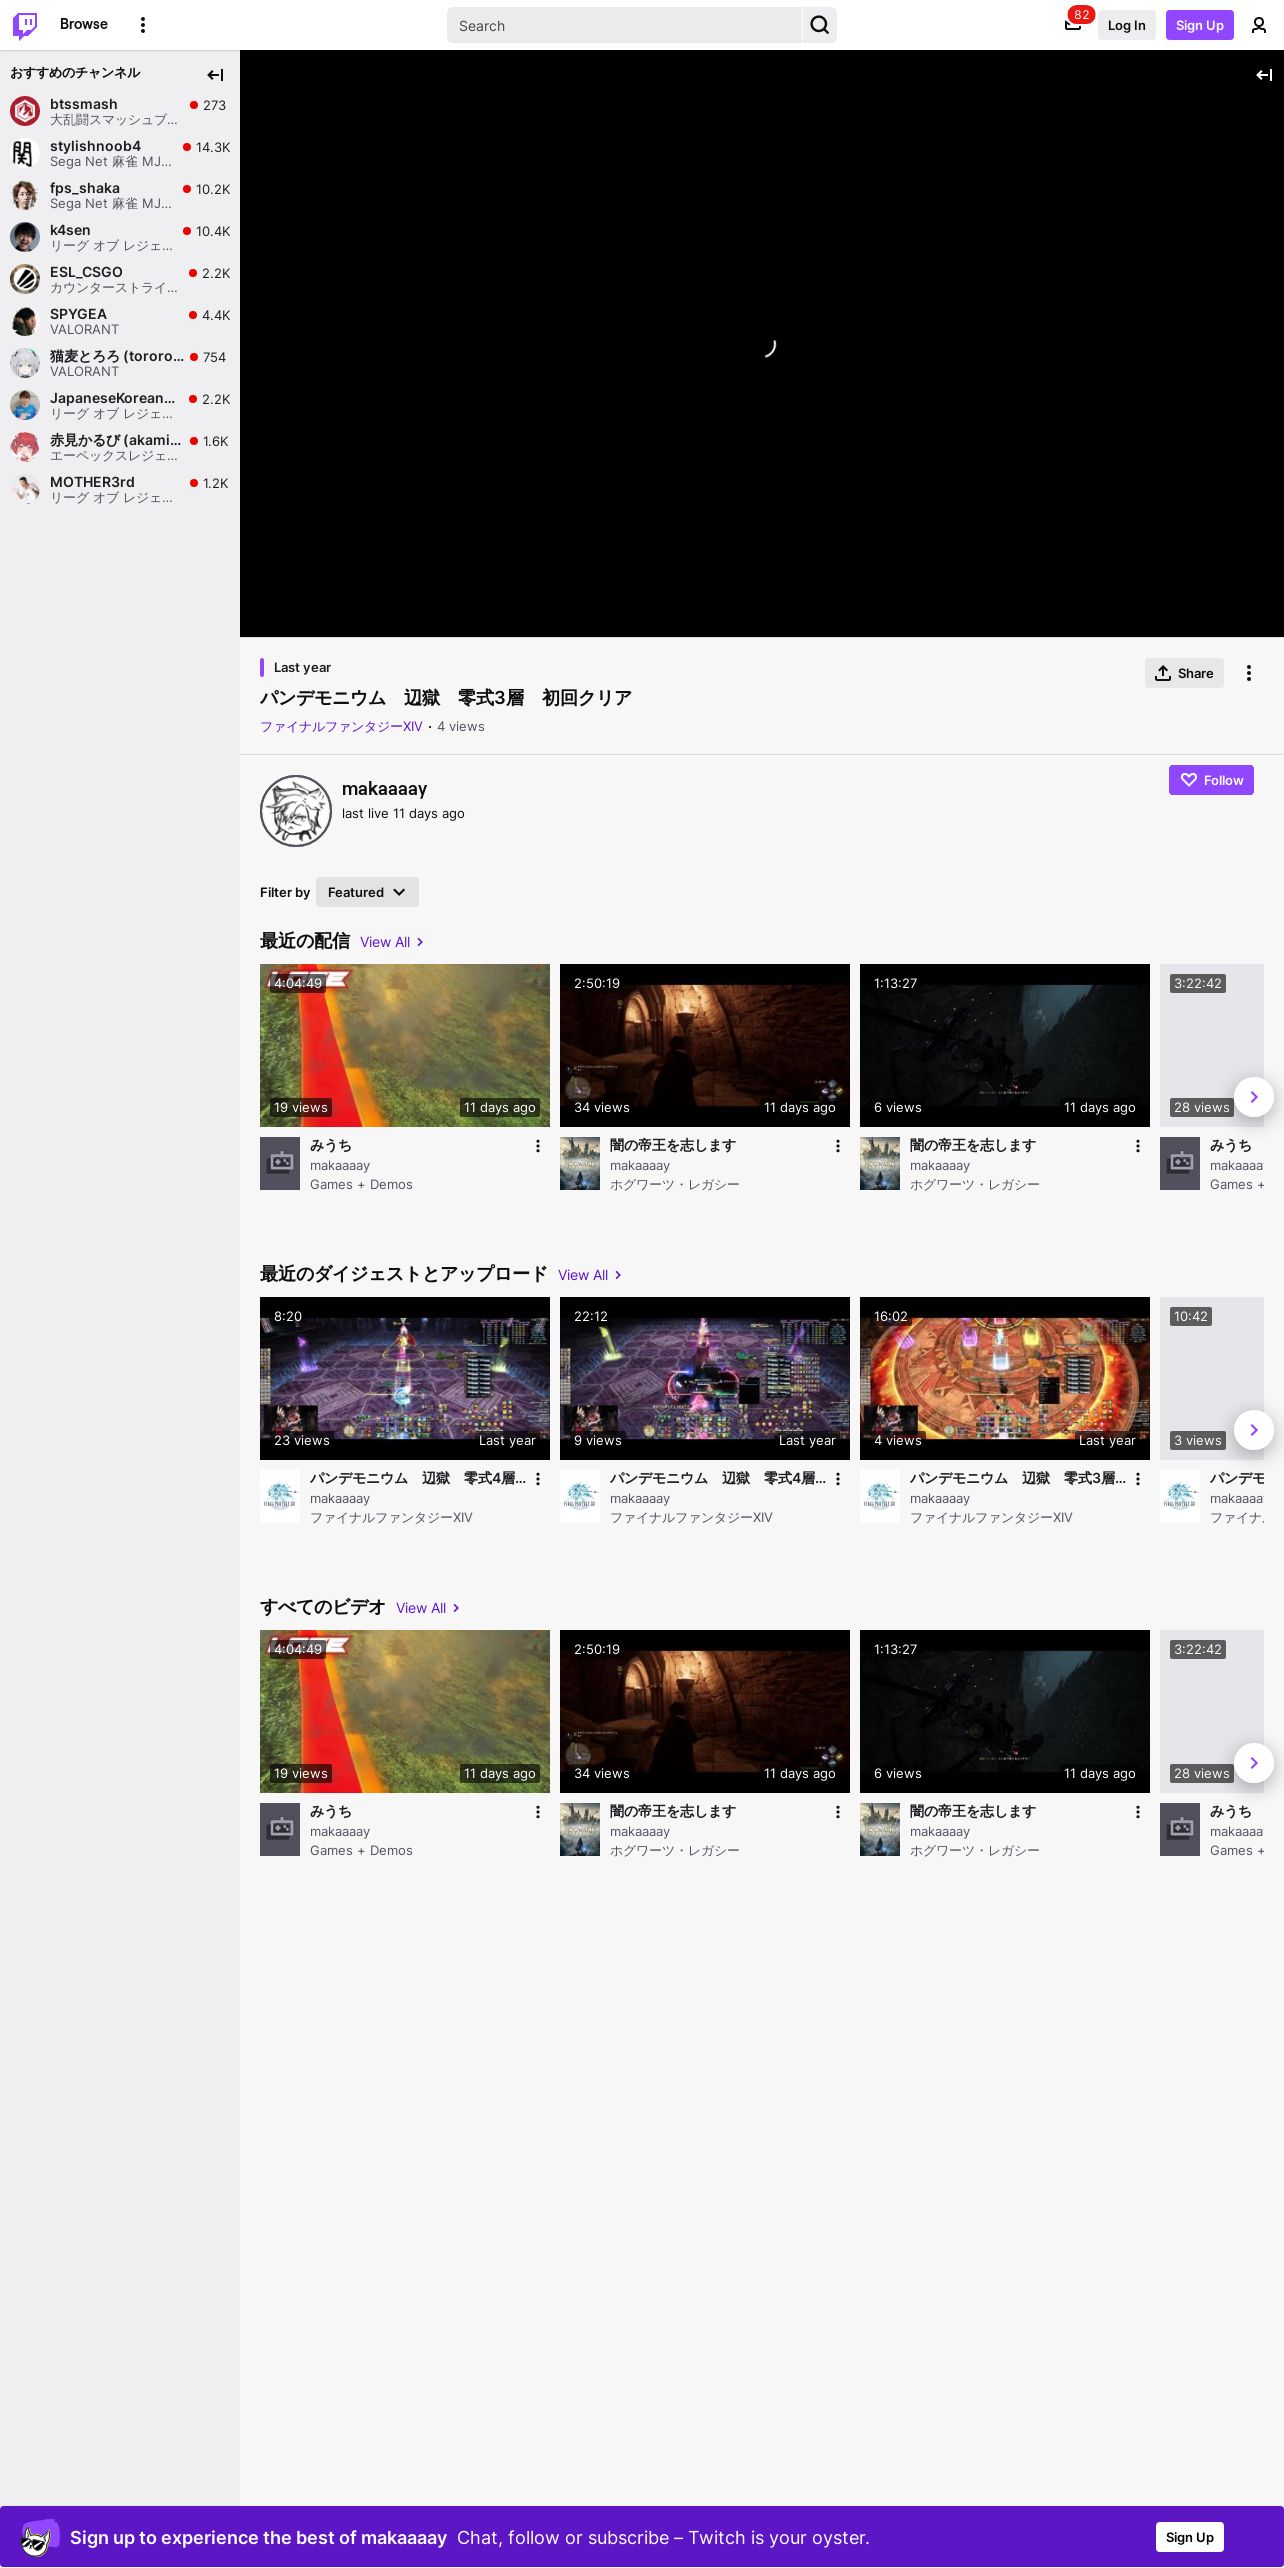Screen dimensions: 1284x2568
Task: Click the Games + Demos category icon under 最近の配信 first video
Action: (280, 1163)
